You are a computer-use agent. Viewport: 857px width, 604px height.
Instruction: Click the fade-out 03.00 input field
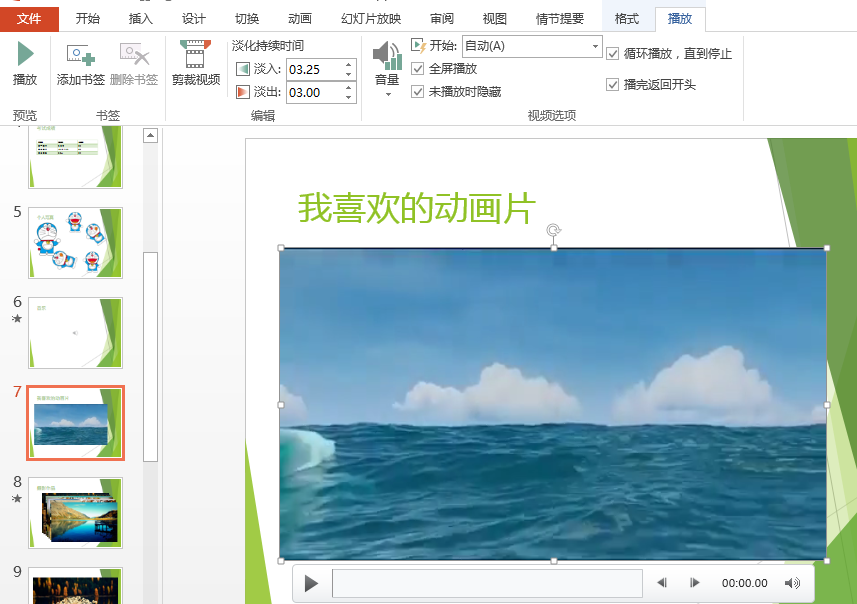pos(314,92)
